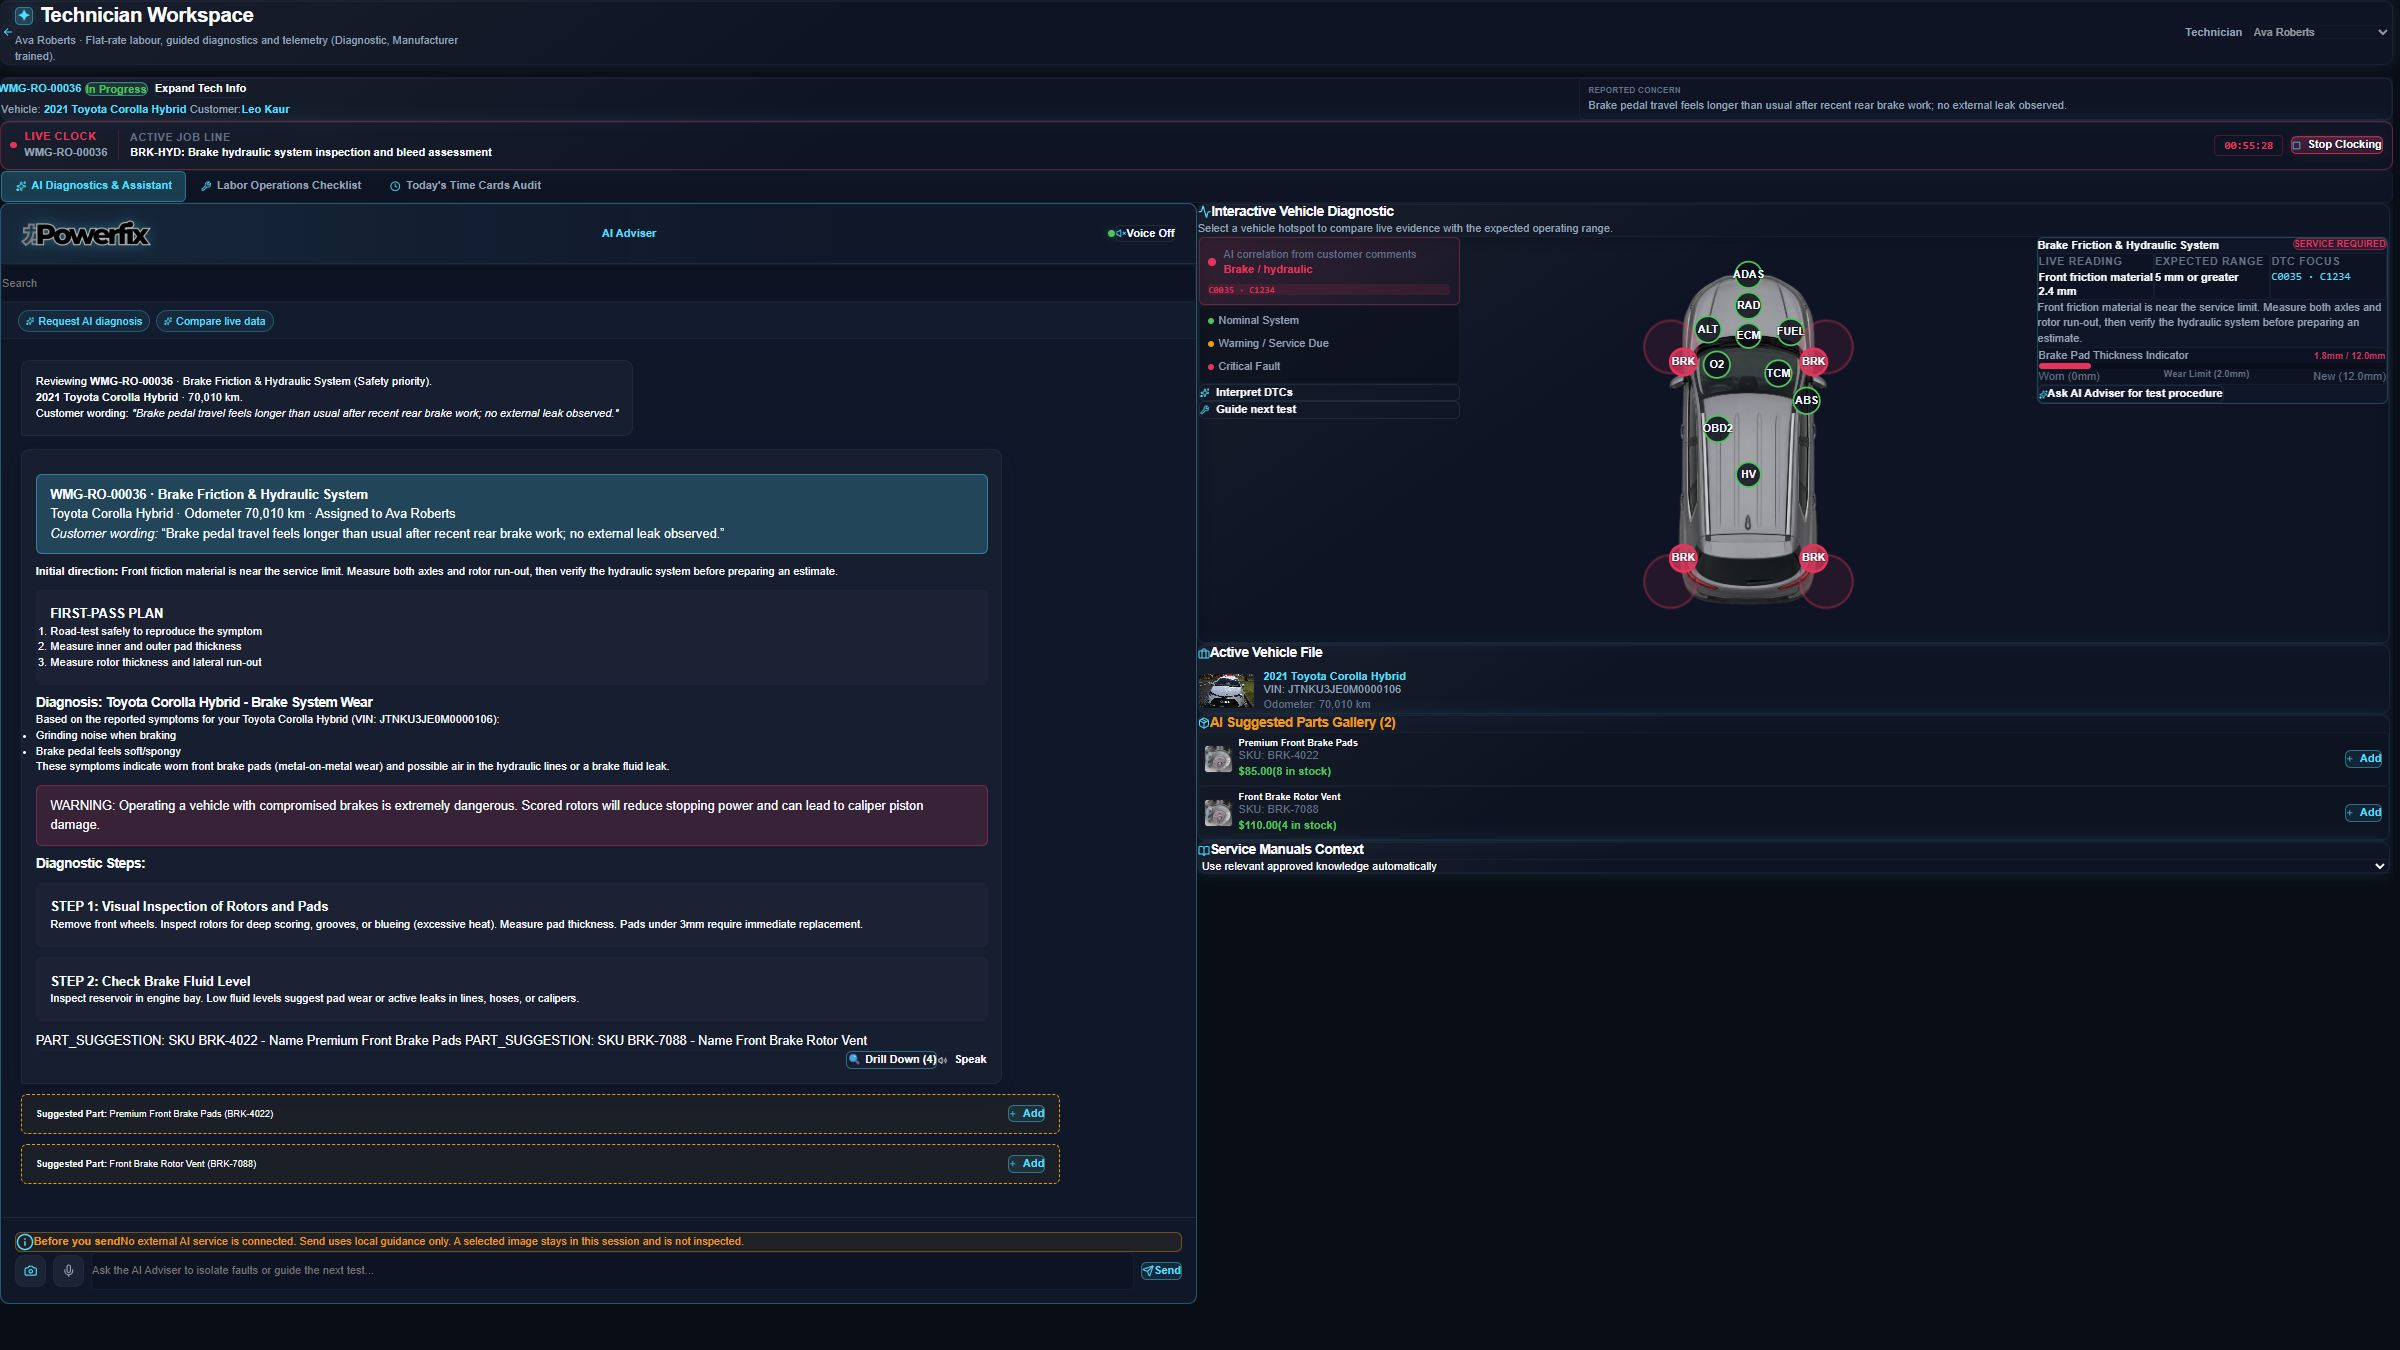Have the adviser Speak the diagnosis
The image size is (2400, 1350).
coord(963,1060)
